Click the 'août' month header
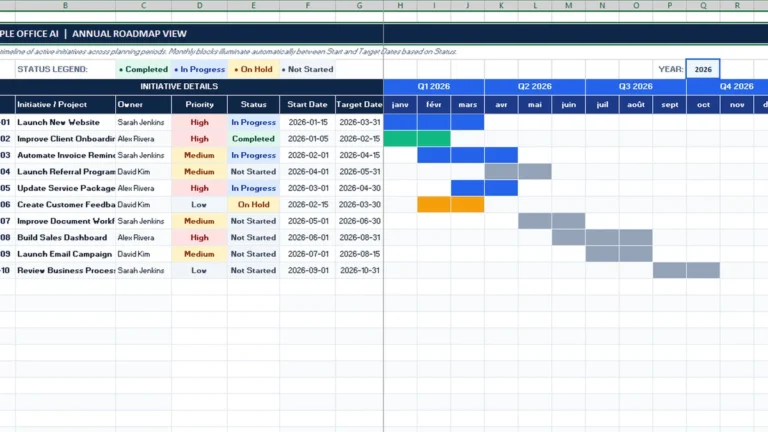 [x=636, y=104]
